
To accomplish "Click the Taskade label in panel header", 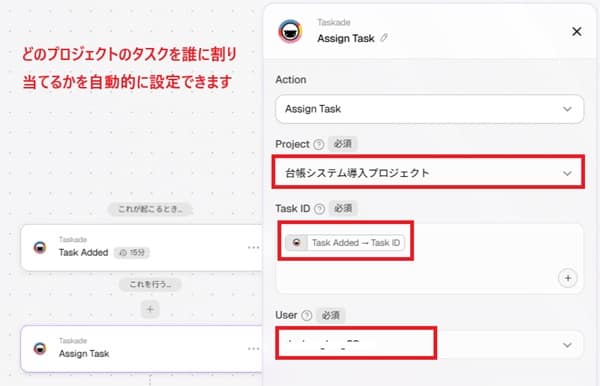I will [x=334, y=22].
